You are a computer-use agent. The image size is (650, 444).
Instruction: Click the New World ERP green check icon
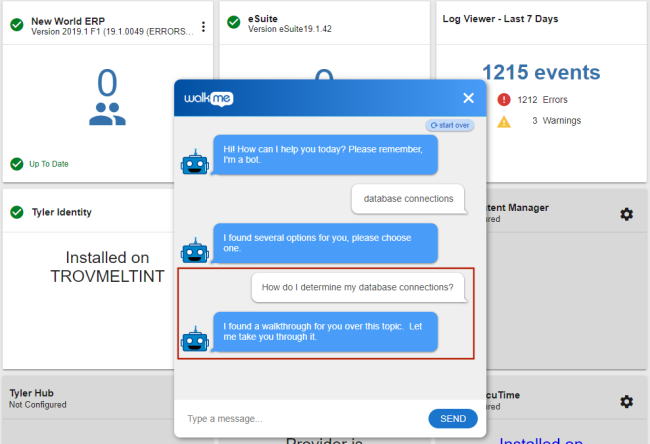pyautogui.click(x=17, y=25)
